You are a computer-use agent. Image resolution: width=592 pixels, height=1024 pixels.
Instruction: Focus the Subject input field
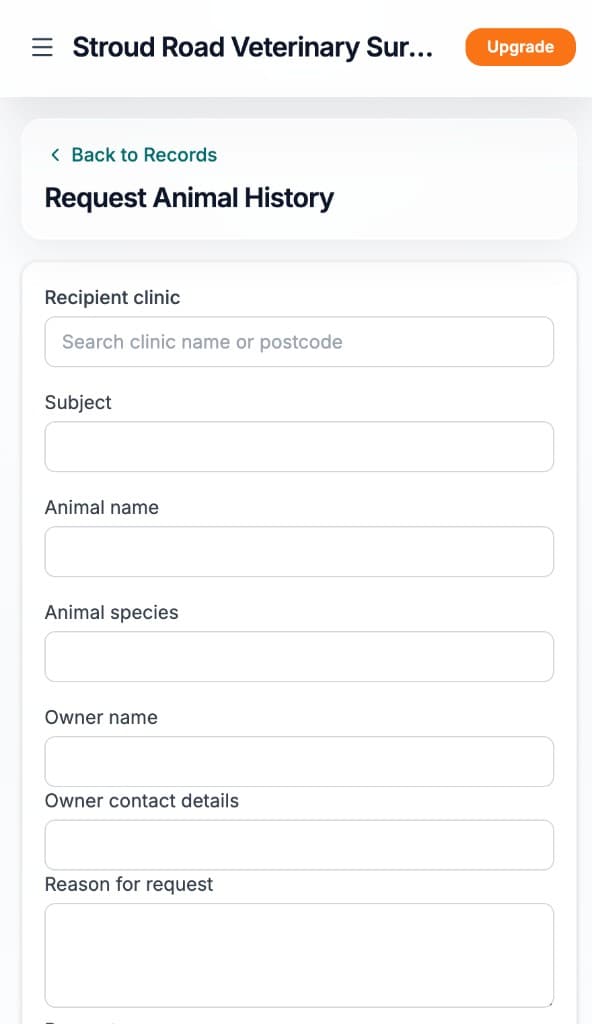(299, 447)
